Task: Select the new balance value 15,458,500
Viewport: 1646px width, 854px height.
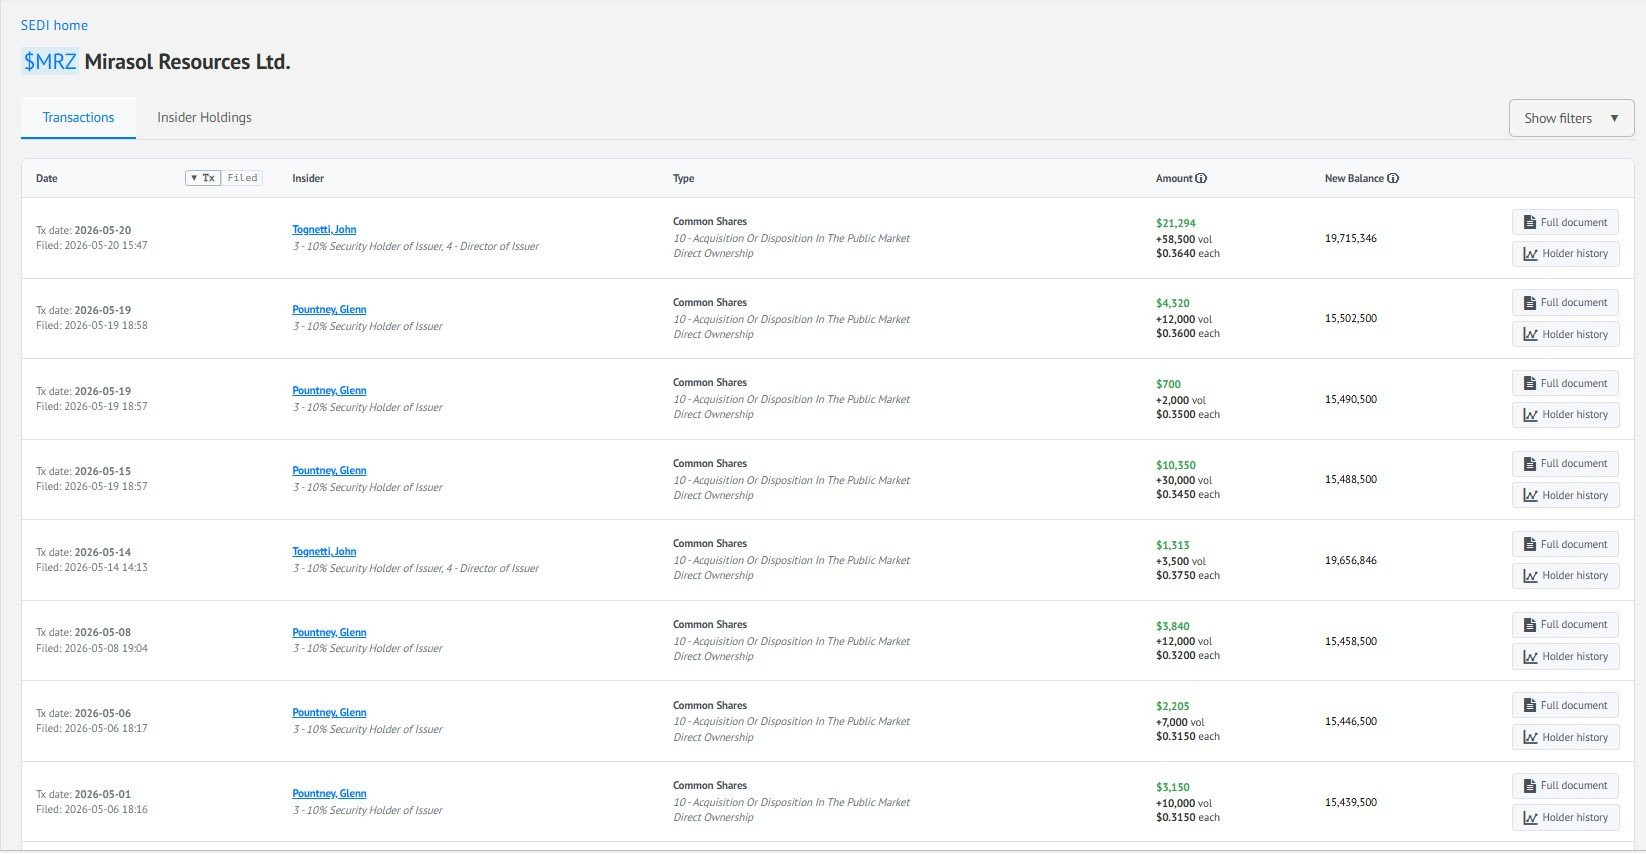Action: (x=1351, y=641)
